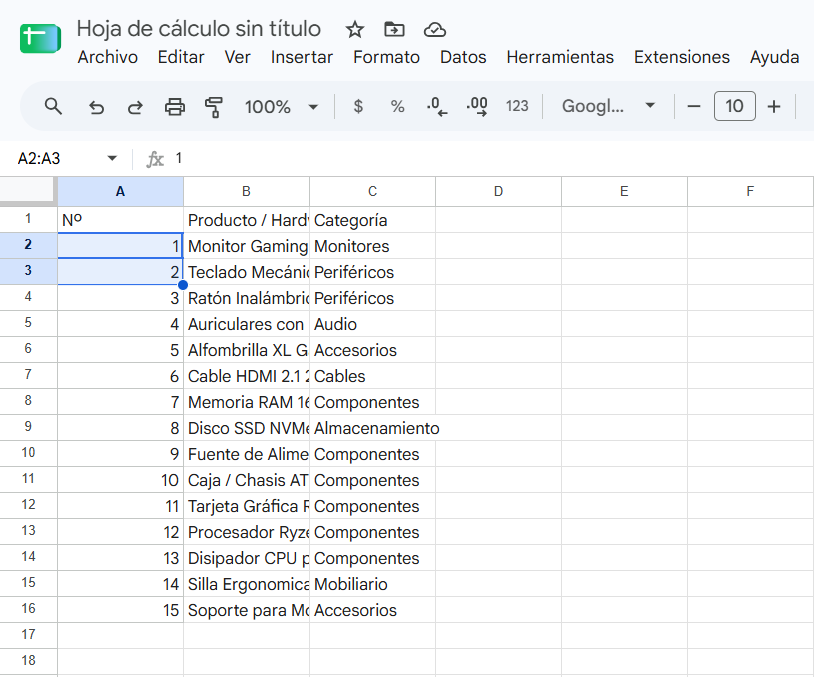
Task: Open the 100% zoom dropdown
Action: (x=281, y=107)
